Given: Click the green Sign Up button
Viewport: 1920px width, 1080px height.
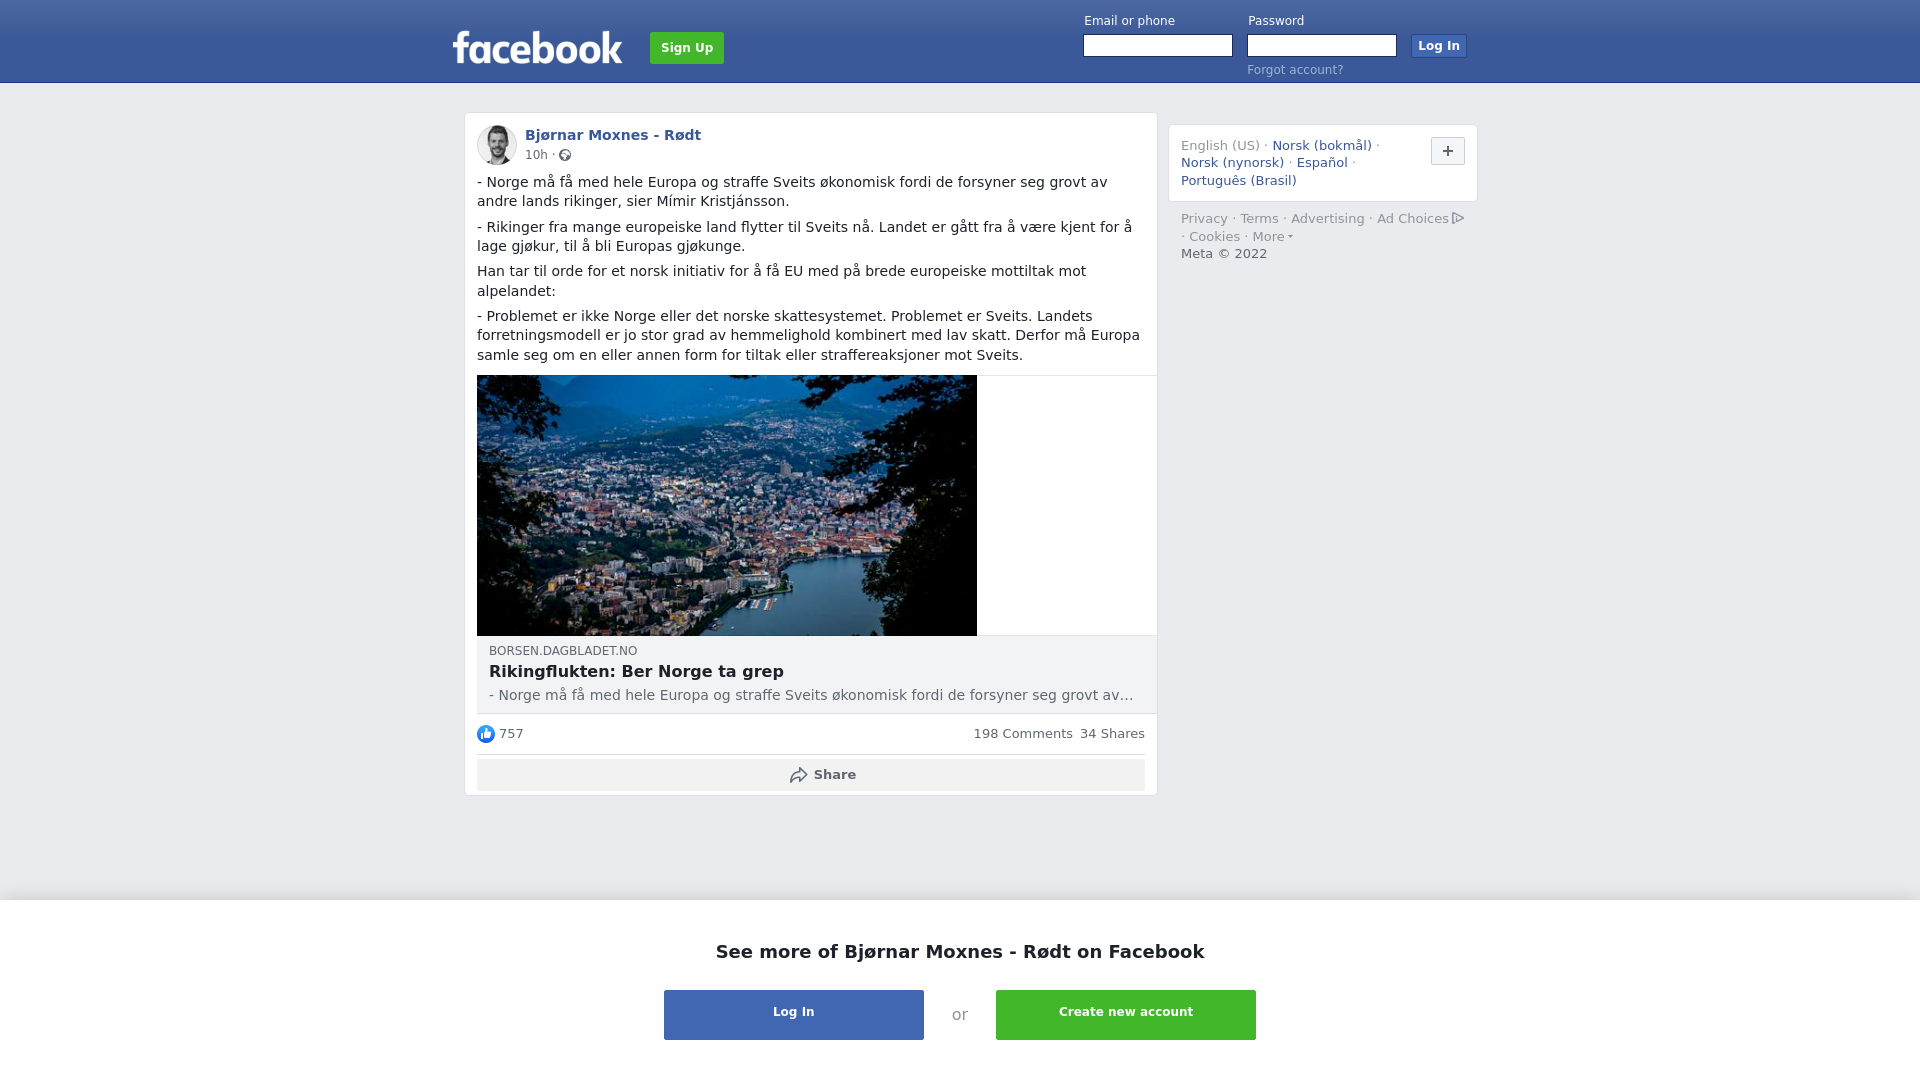Looking at the screenshot, I should point(687,48).
